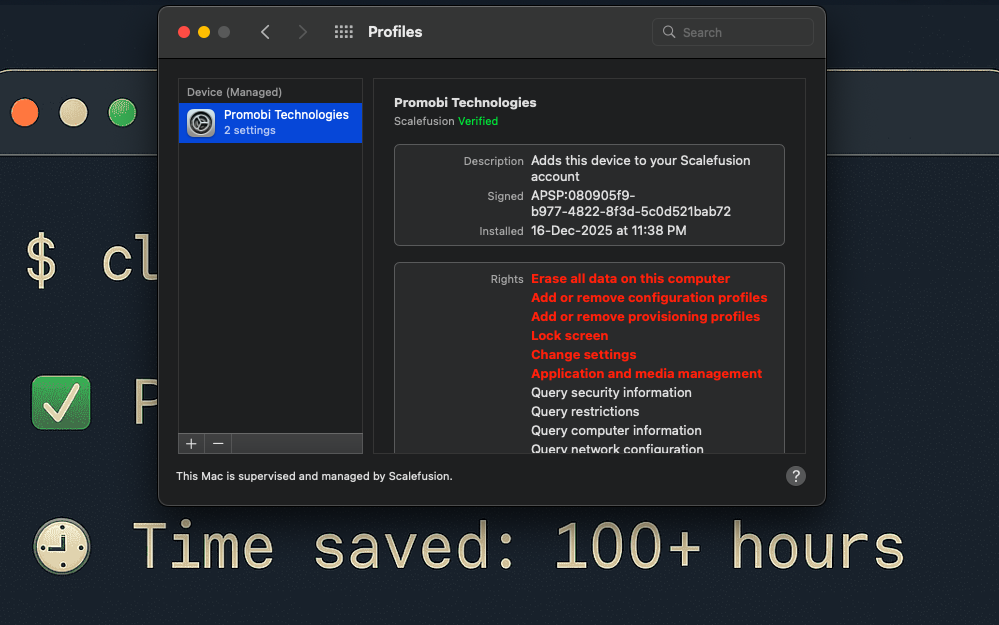Click the 'Lock screen' right

tap(570, 336)
